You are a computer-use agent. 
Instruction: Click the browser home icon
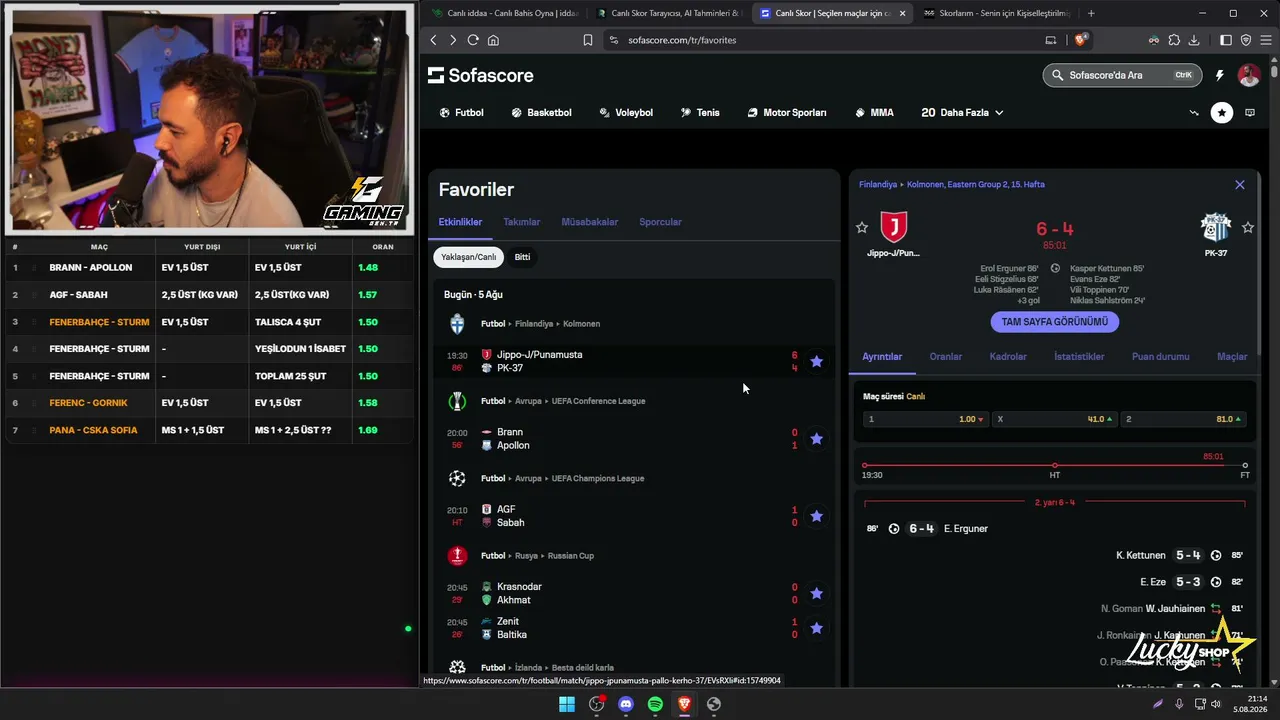pyautogui.click(x=493, y=40)
